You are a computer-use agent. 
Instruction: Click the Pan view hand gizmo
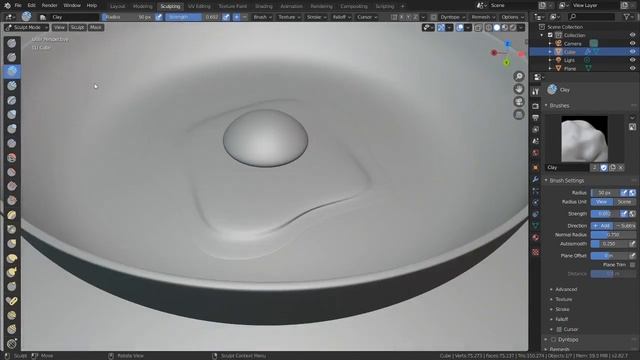[x=519, y=89]
